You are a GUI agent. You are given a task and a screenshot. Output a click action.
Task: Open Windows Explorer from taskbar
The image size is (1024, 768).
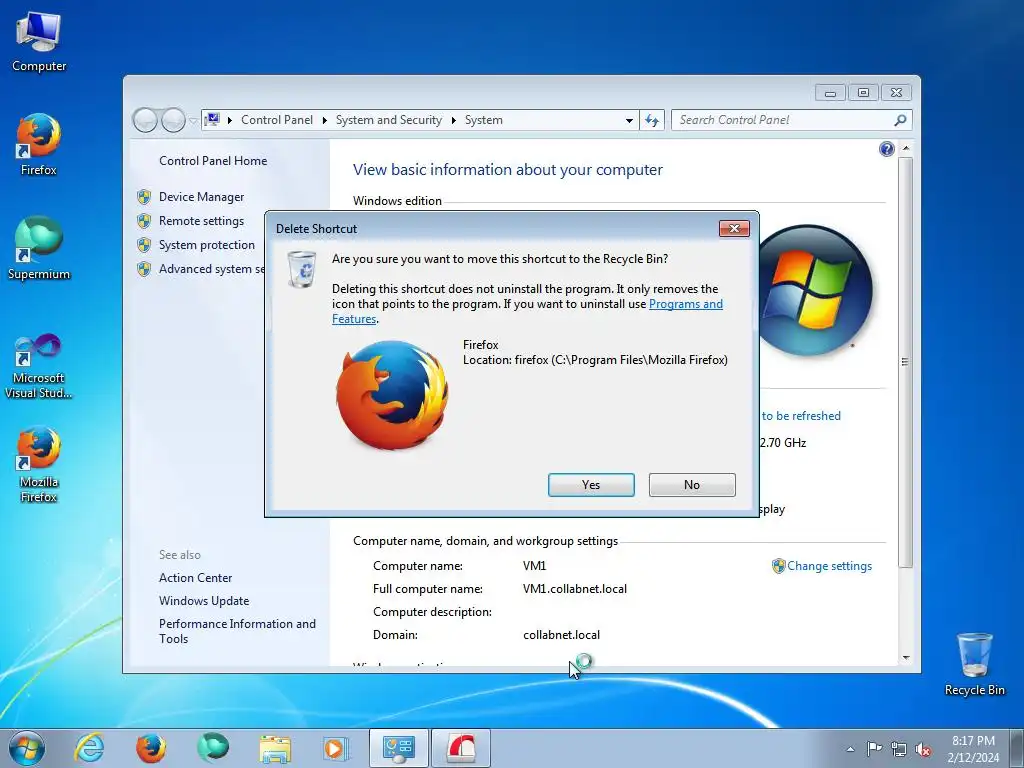[275, 748]
